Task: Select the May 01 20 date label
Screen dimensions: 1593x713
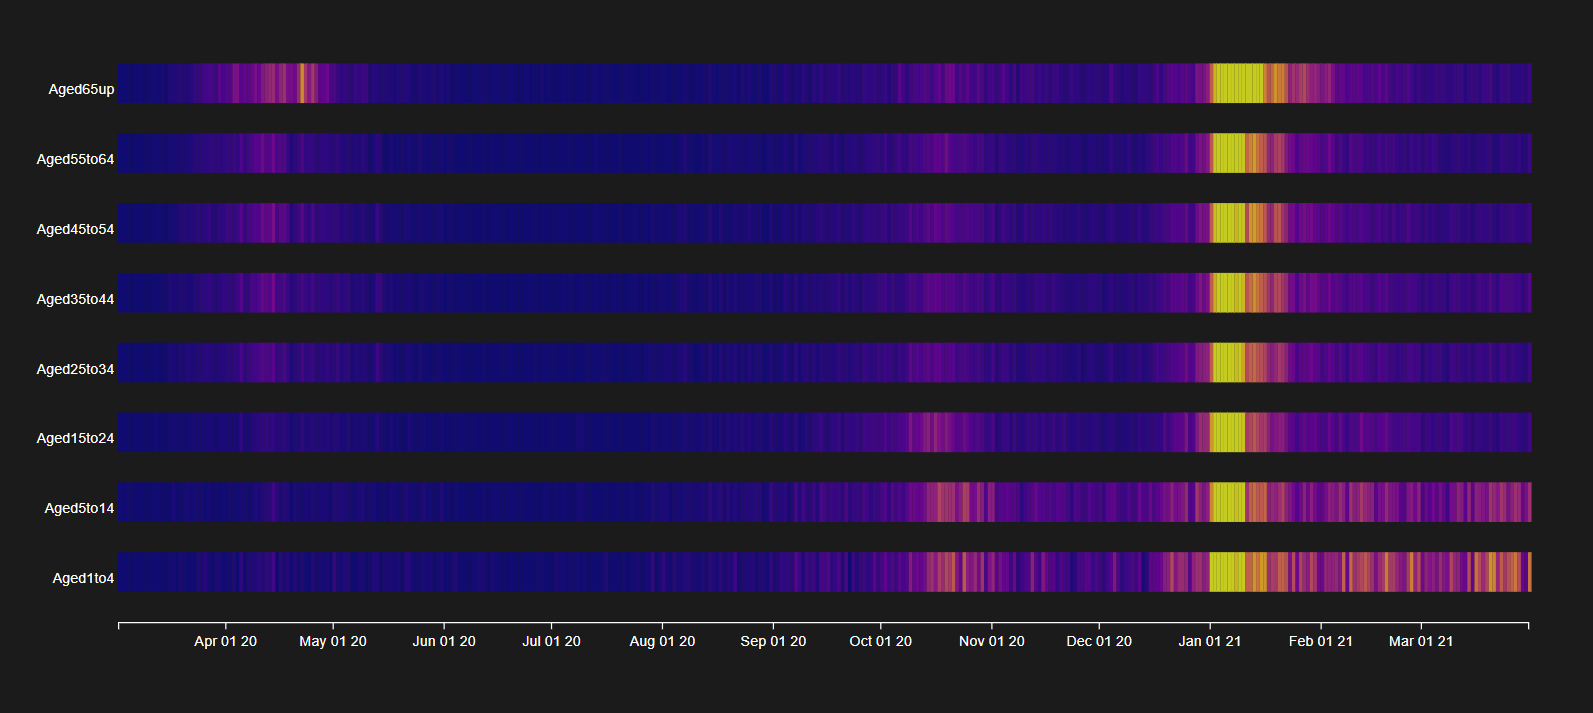Action: pyautogui.click(x=332, y=641)
